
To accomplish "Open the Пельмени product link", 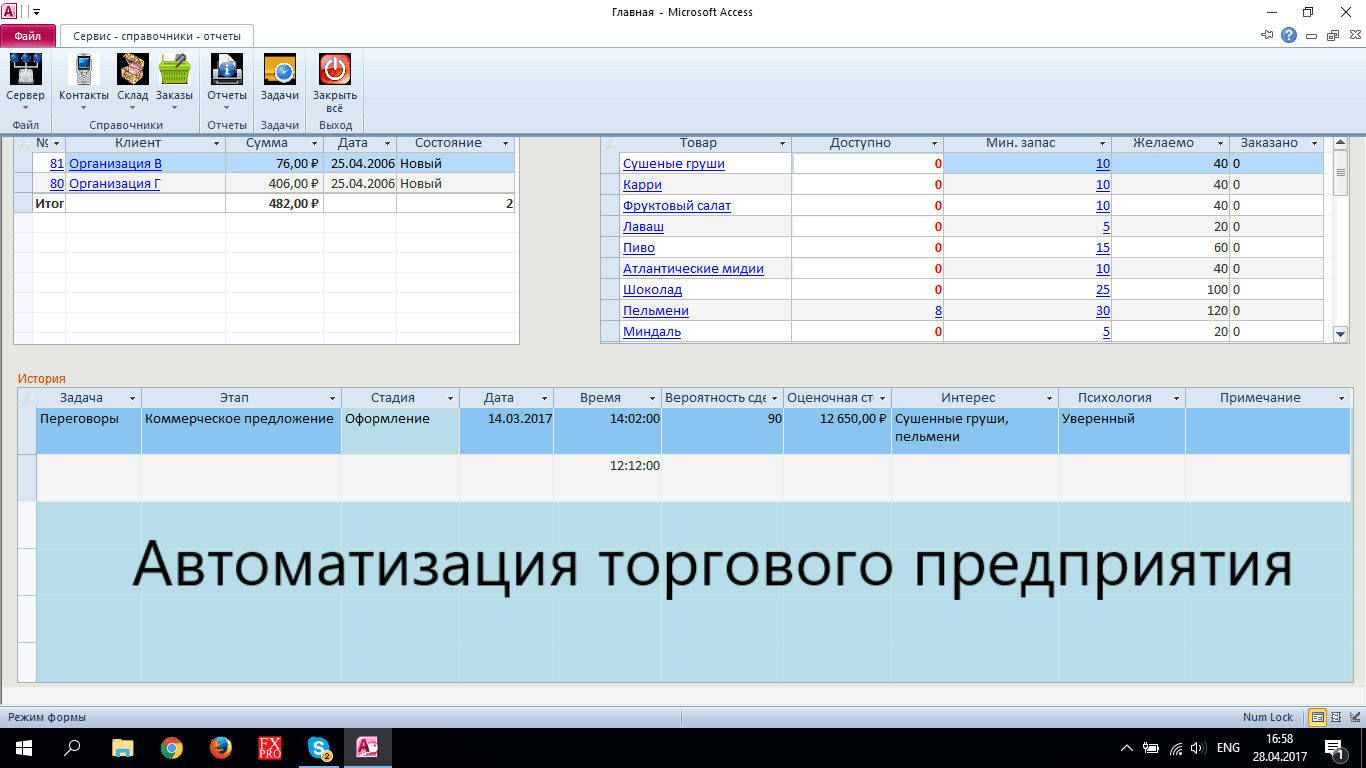I will tap(656, 310).
